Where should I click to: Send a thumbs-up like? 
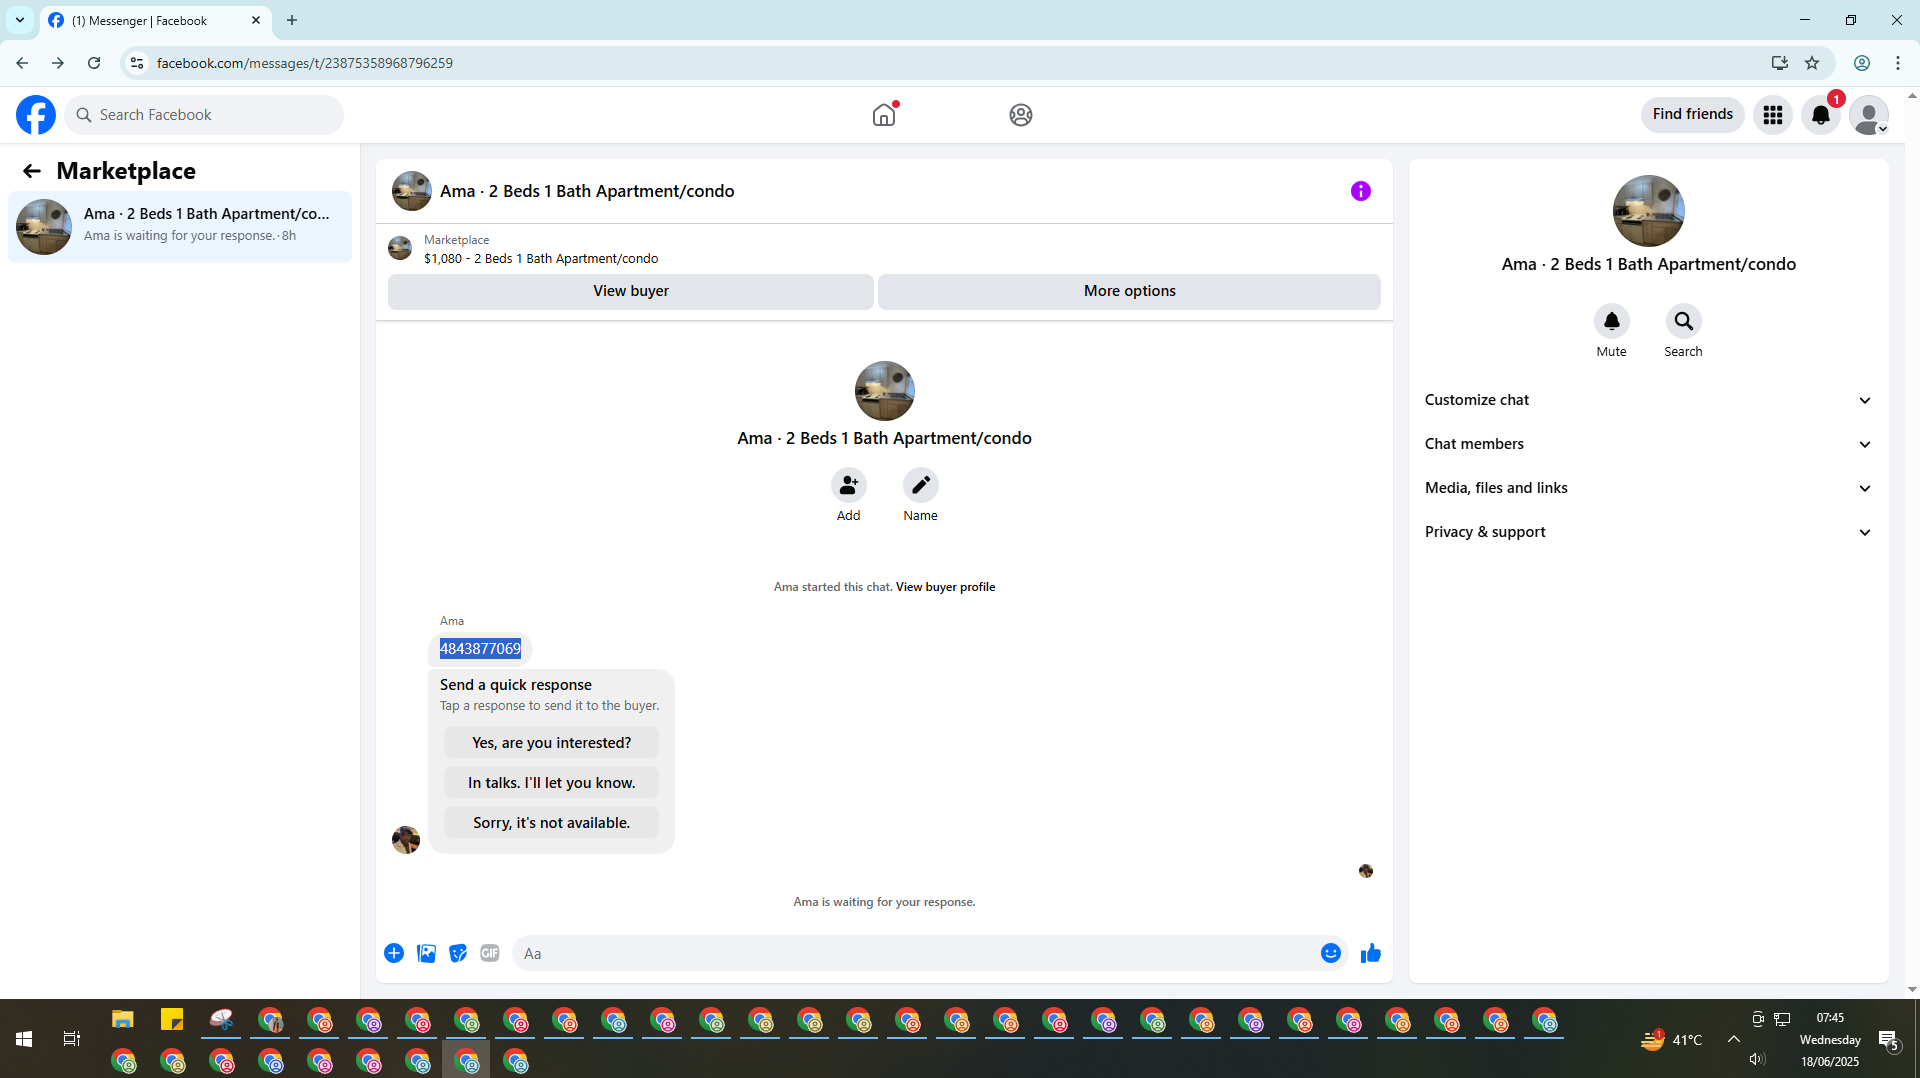click(1370, 953)
